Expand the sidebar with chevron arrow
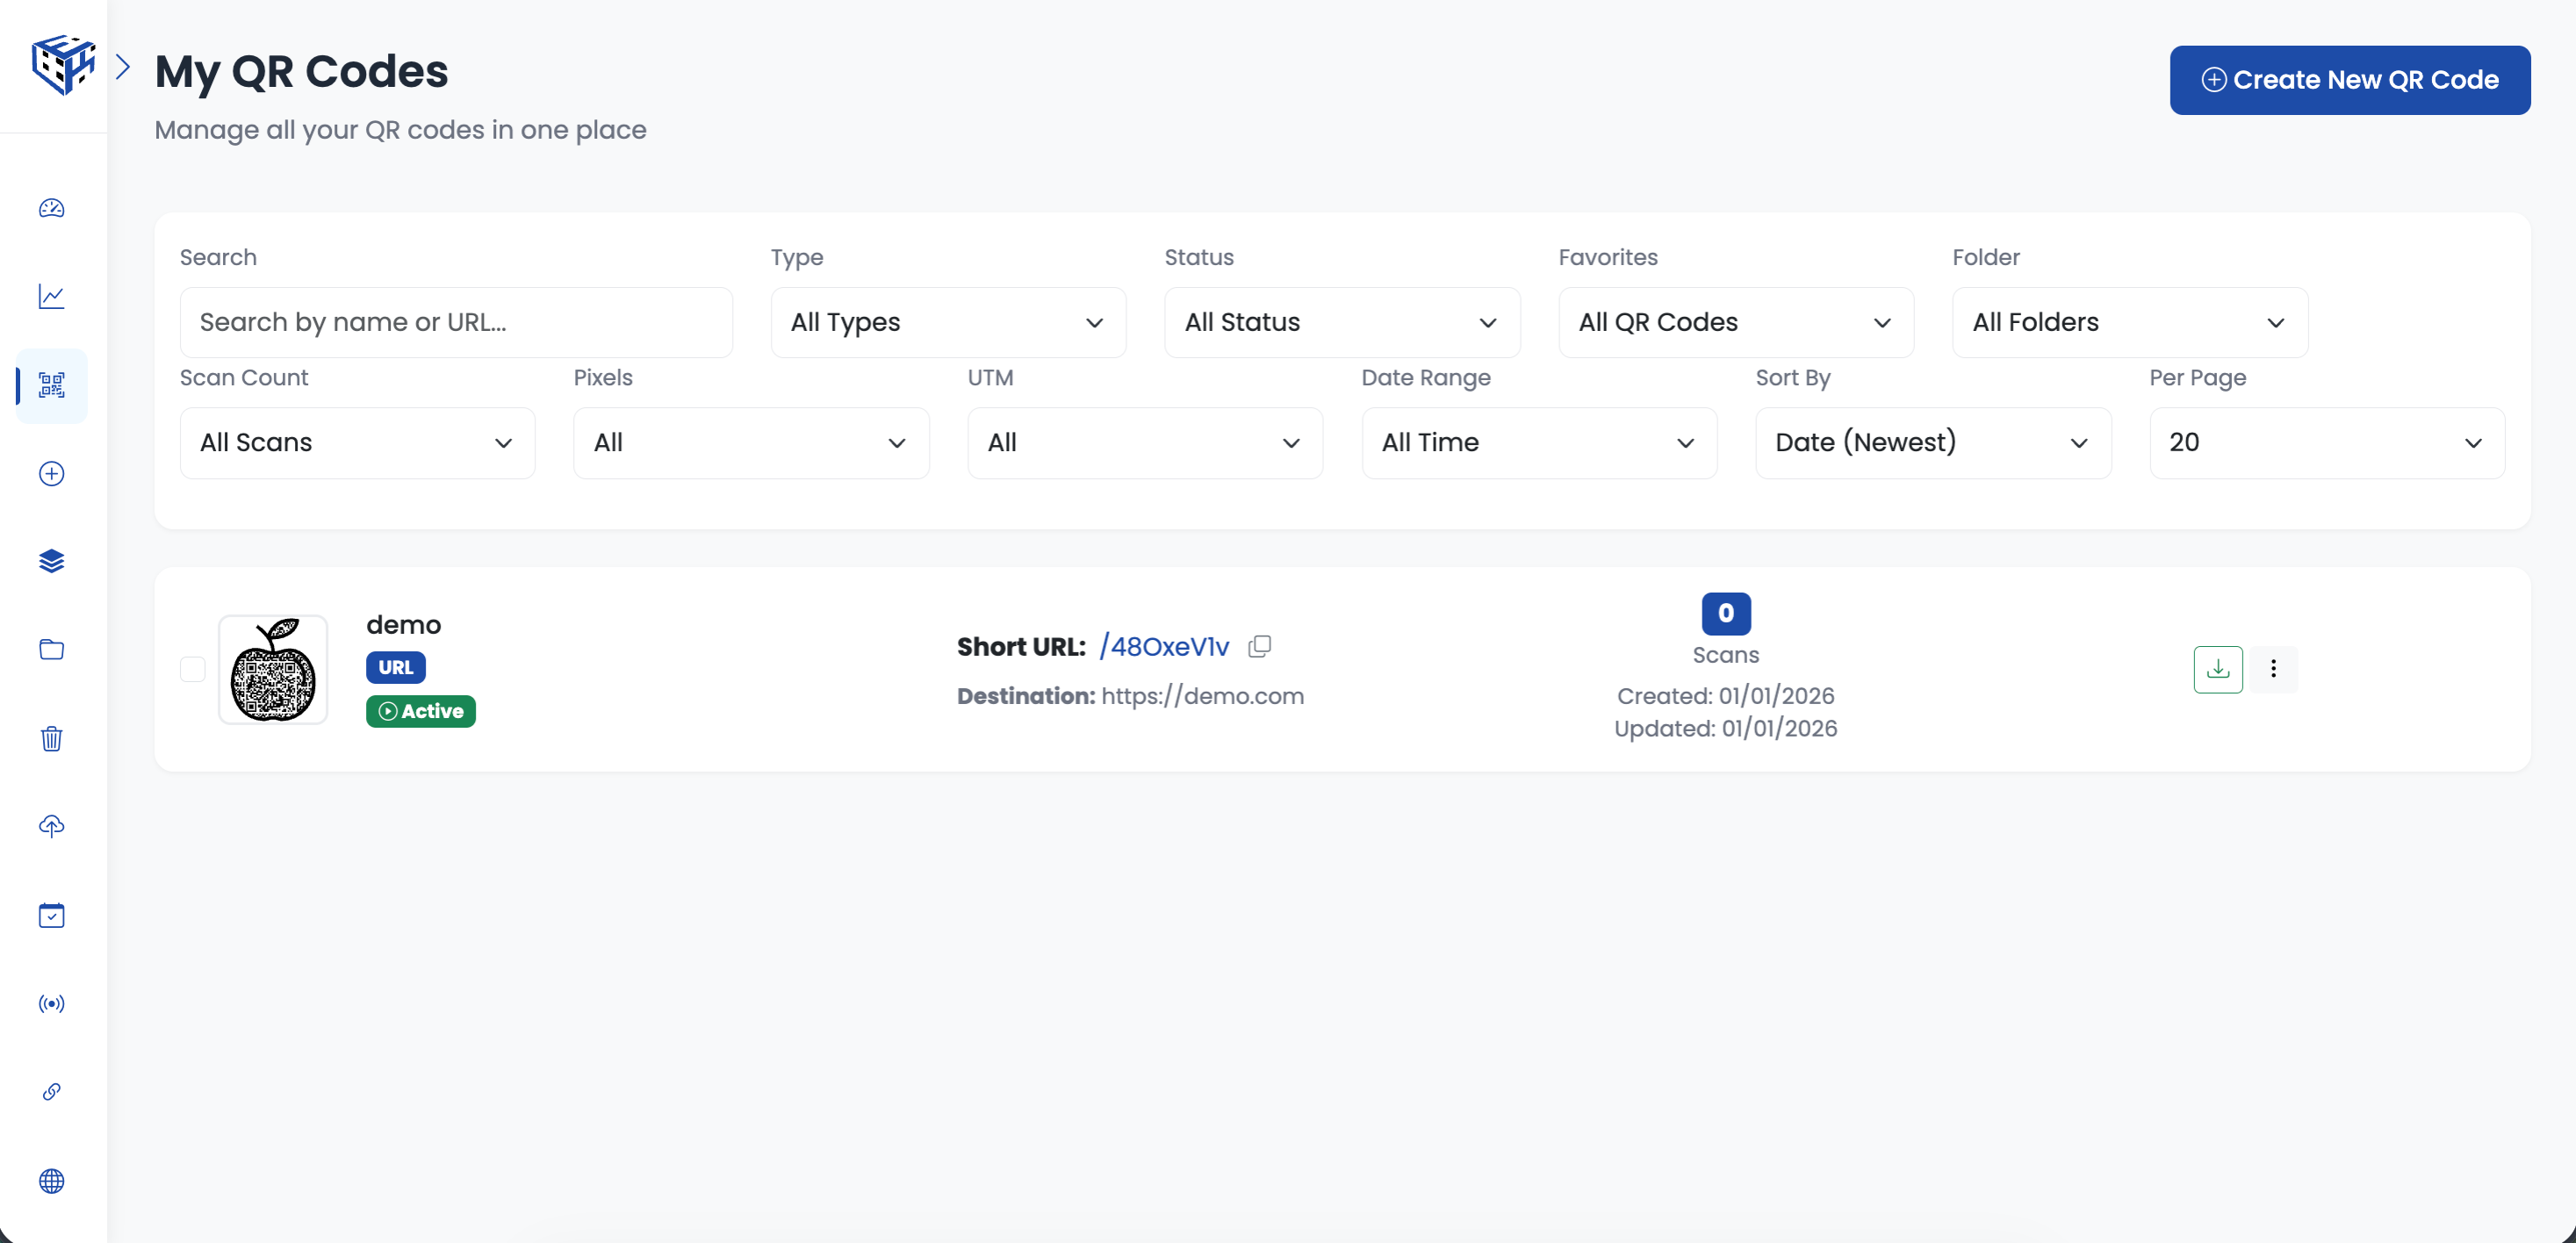This screenshot has width=2576, height=1243. click(123, 67)
